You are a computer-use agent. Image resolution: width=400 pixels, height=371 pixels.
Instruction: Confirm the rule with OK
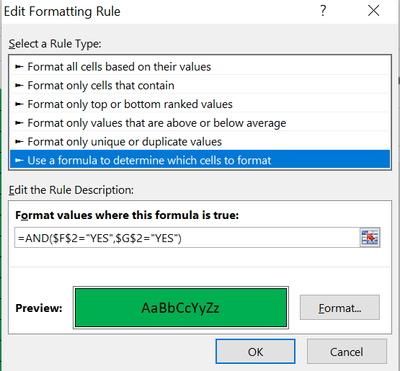click(x=255, y=352)
